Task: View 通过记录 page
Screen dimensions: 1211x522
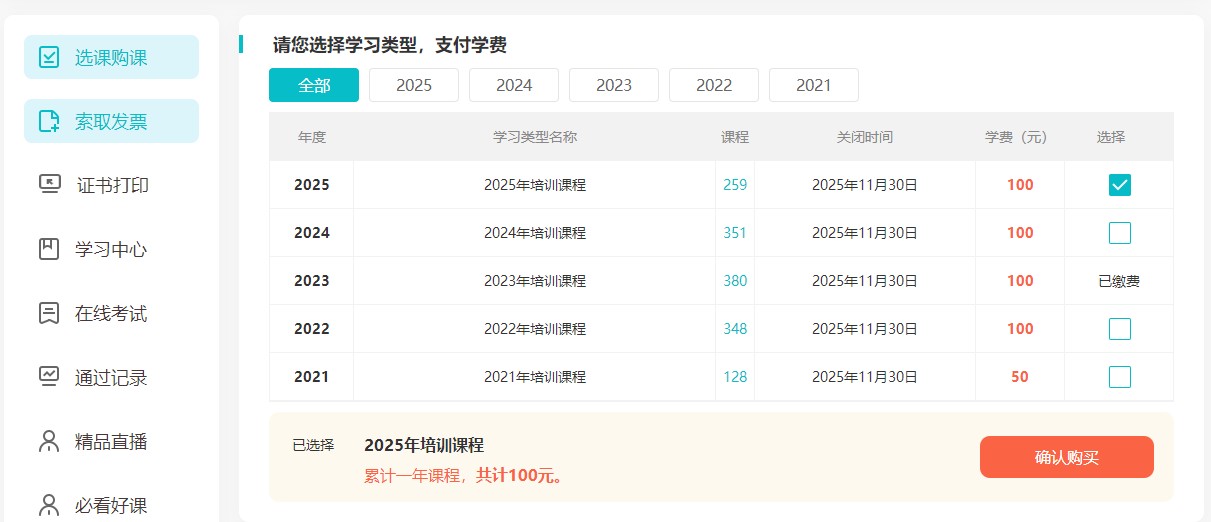Action: pyautogui.click(x=112, y=377)
